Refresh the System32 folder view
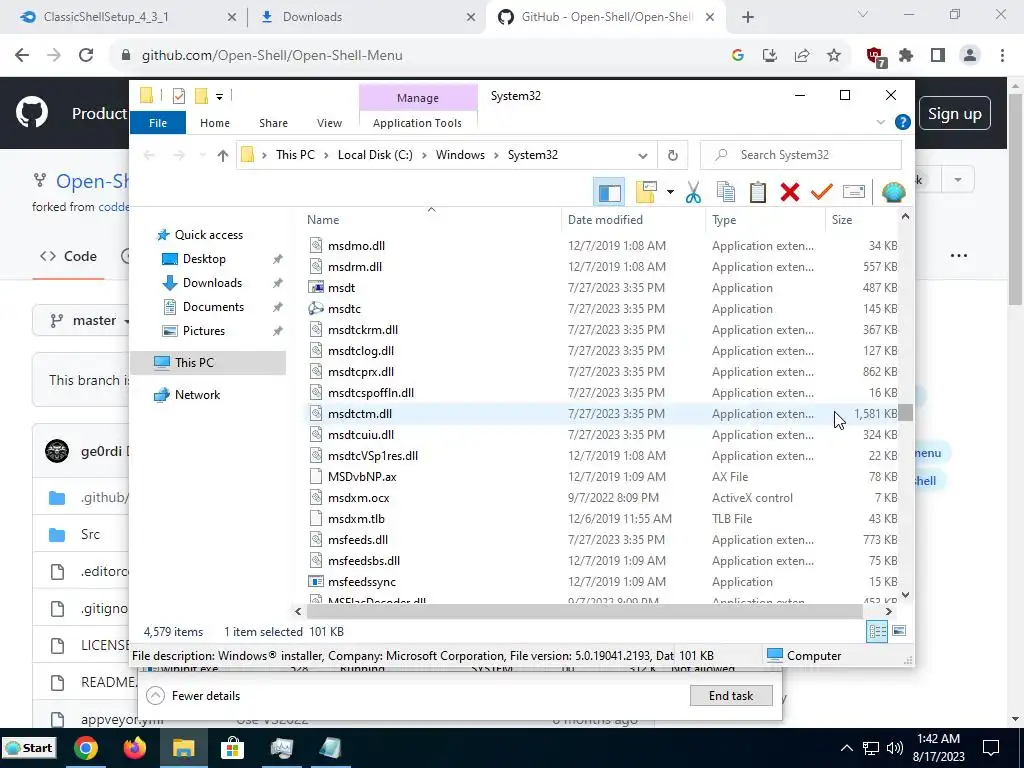Image resolution: width=1024 pixels, height=768 pixels. [x=673, y=155]
